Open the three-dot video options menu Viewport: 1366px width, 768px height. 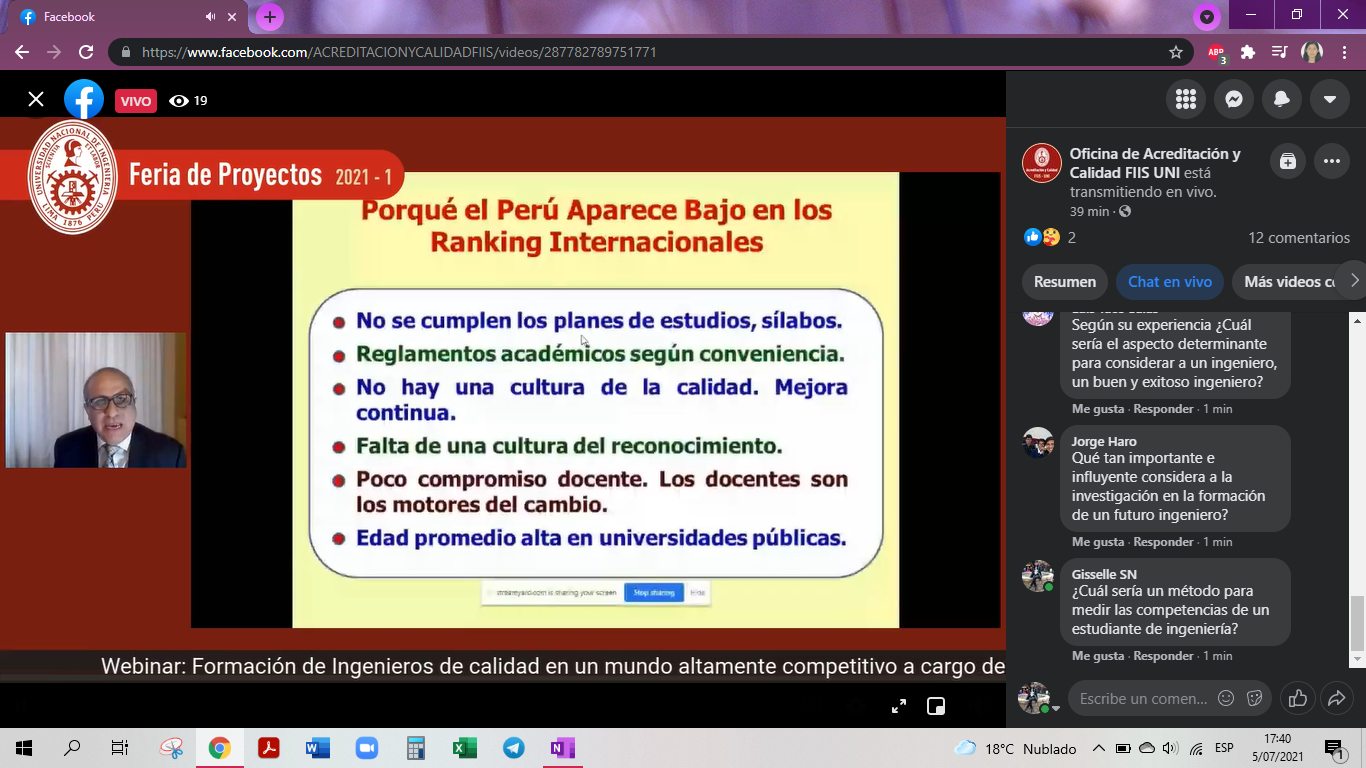point(1332,161)
